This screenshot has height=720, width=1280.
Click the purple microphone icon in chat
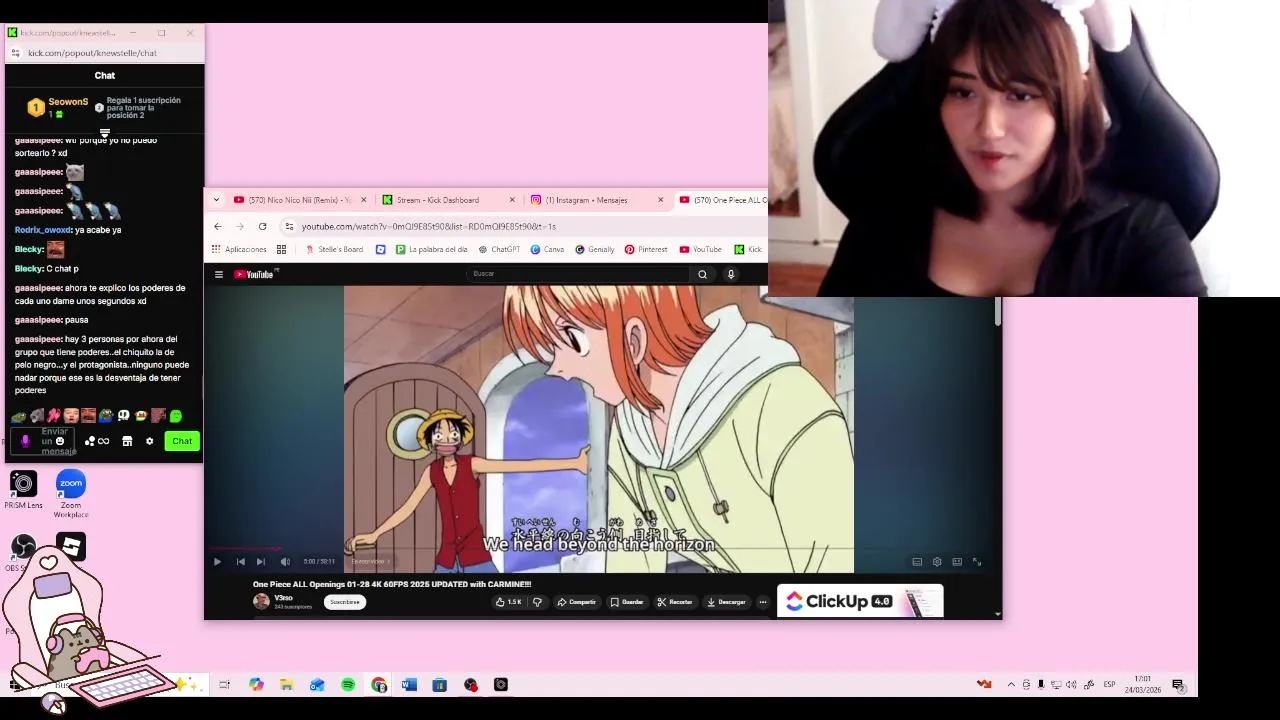point(25,441)
